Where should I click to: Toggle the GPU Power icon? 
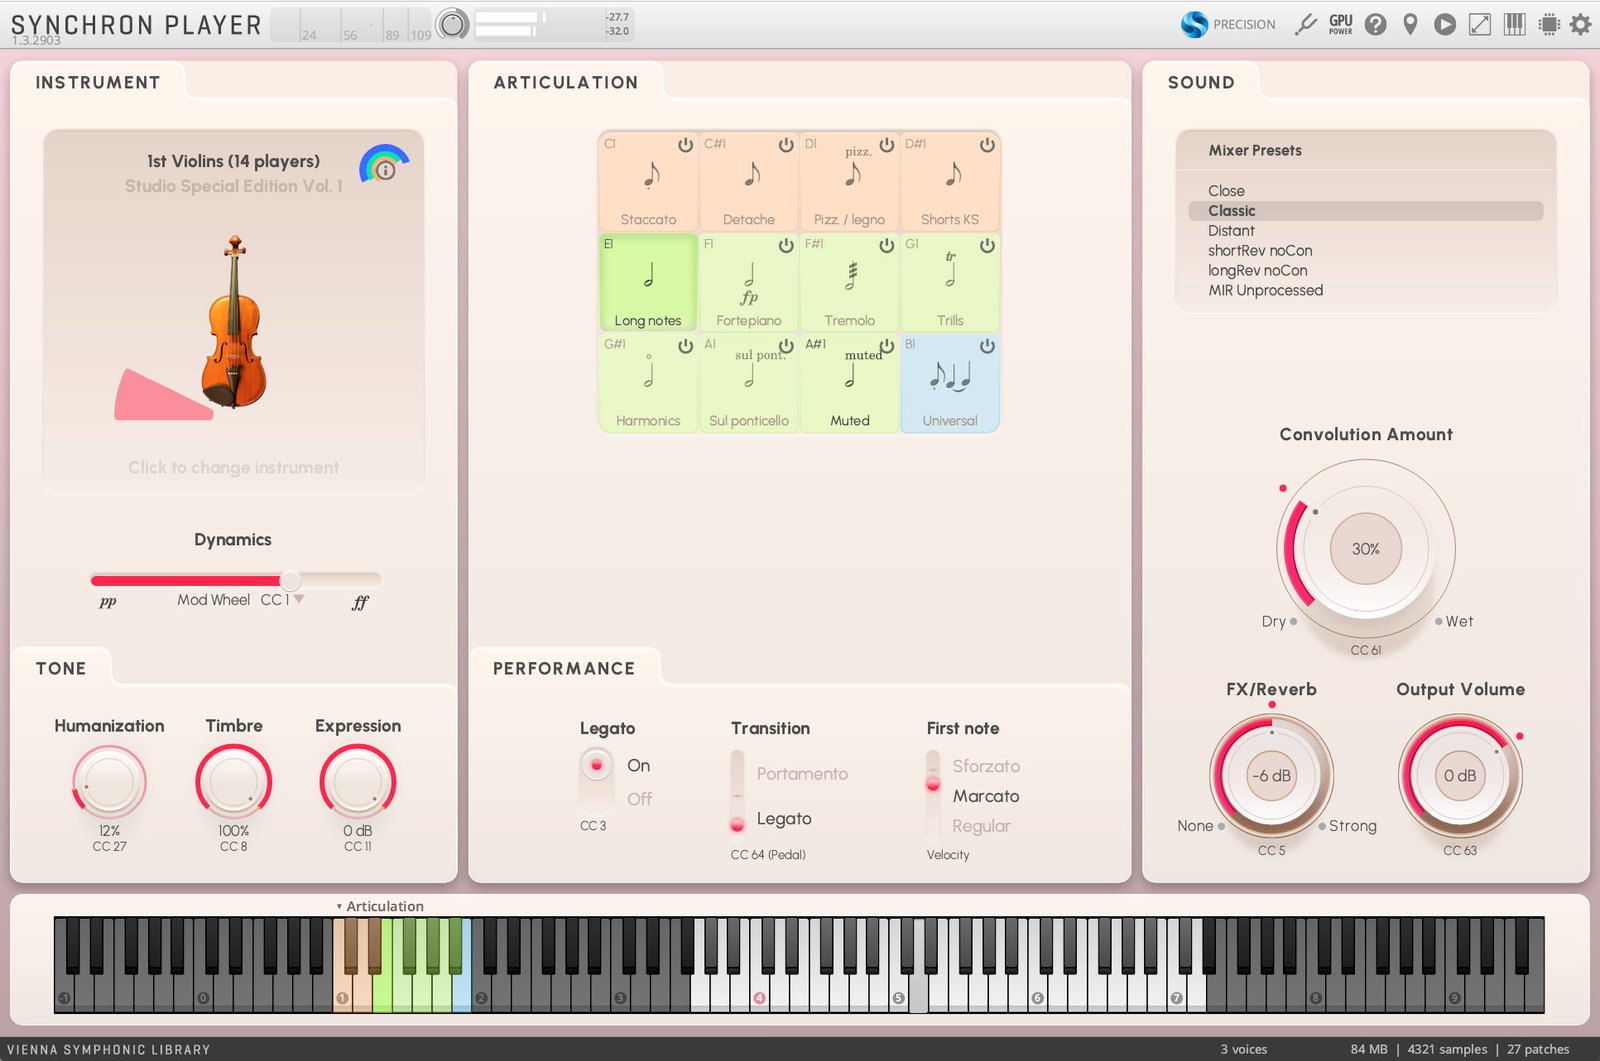pyautogui.click(x=1340, y=24)
